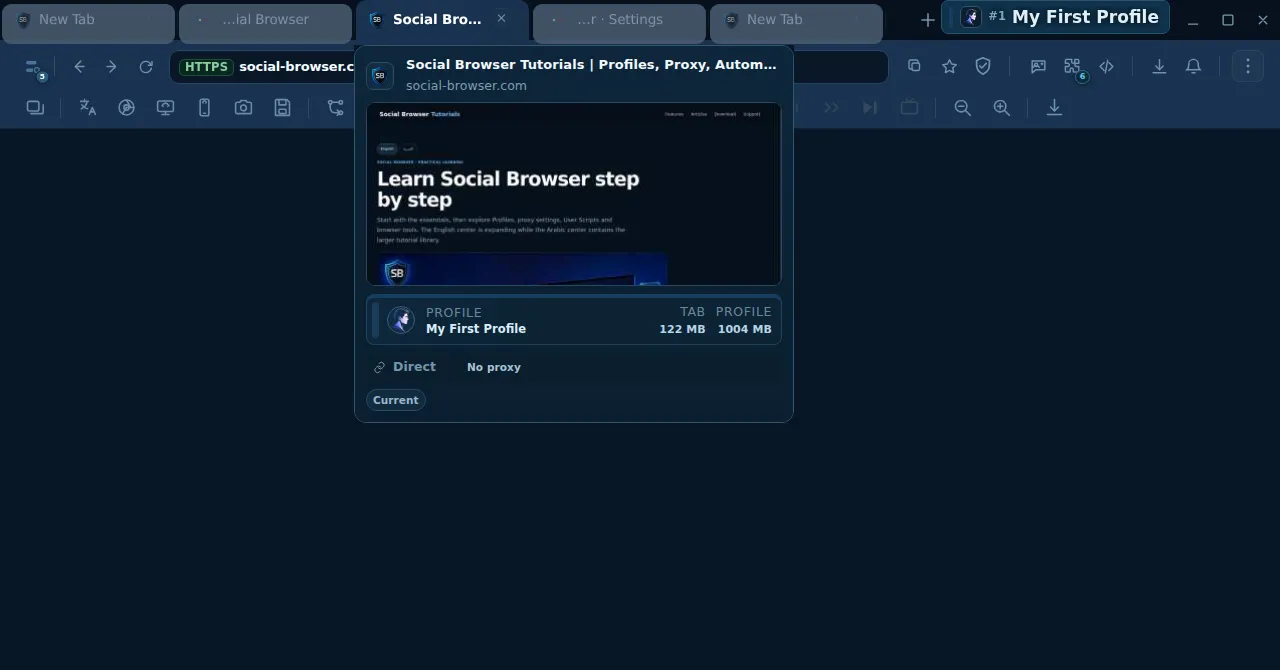Screen dimensions: 1280x670
Task: Open the three-dot browser menu
Action: pos(1247,66)
